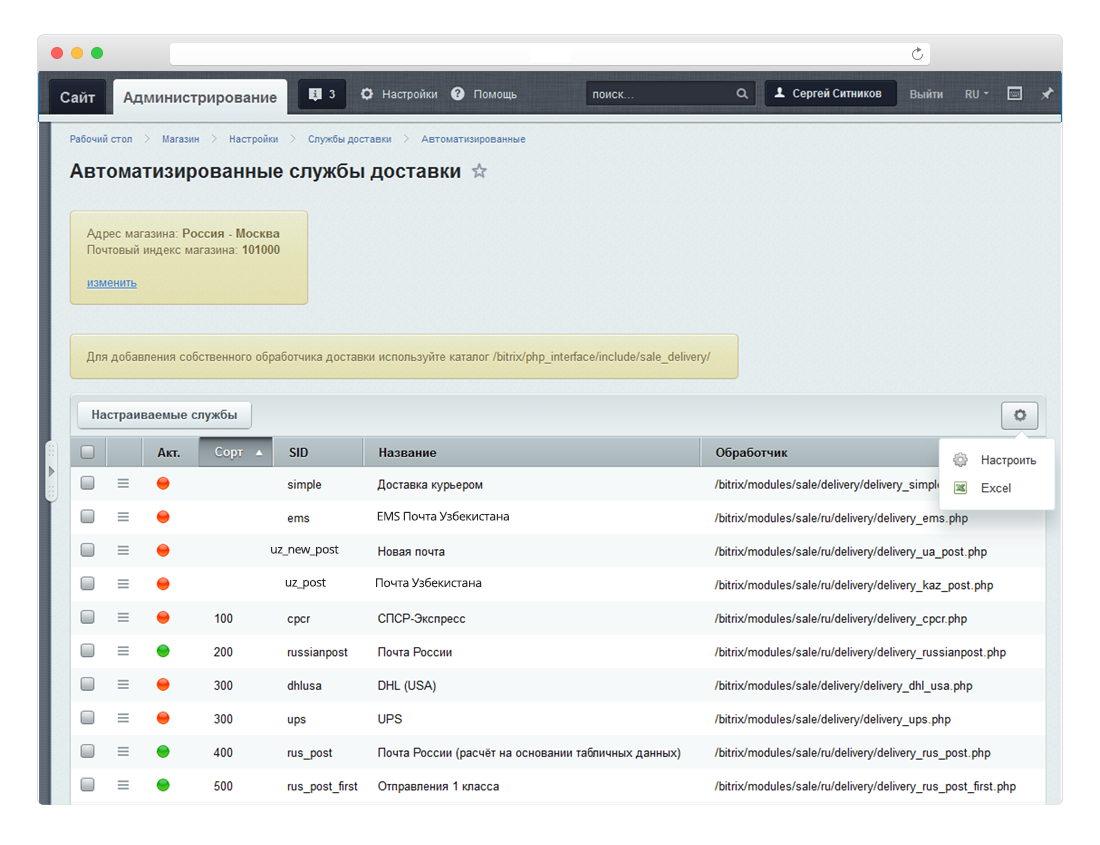Image resolution: width=1100 pixels, height=845 pixels.
Task: Choose Excel from the popup menu
Action: click(x=995, y=488)
